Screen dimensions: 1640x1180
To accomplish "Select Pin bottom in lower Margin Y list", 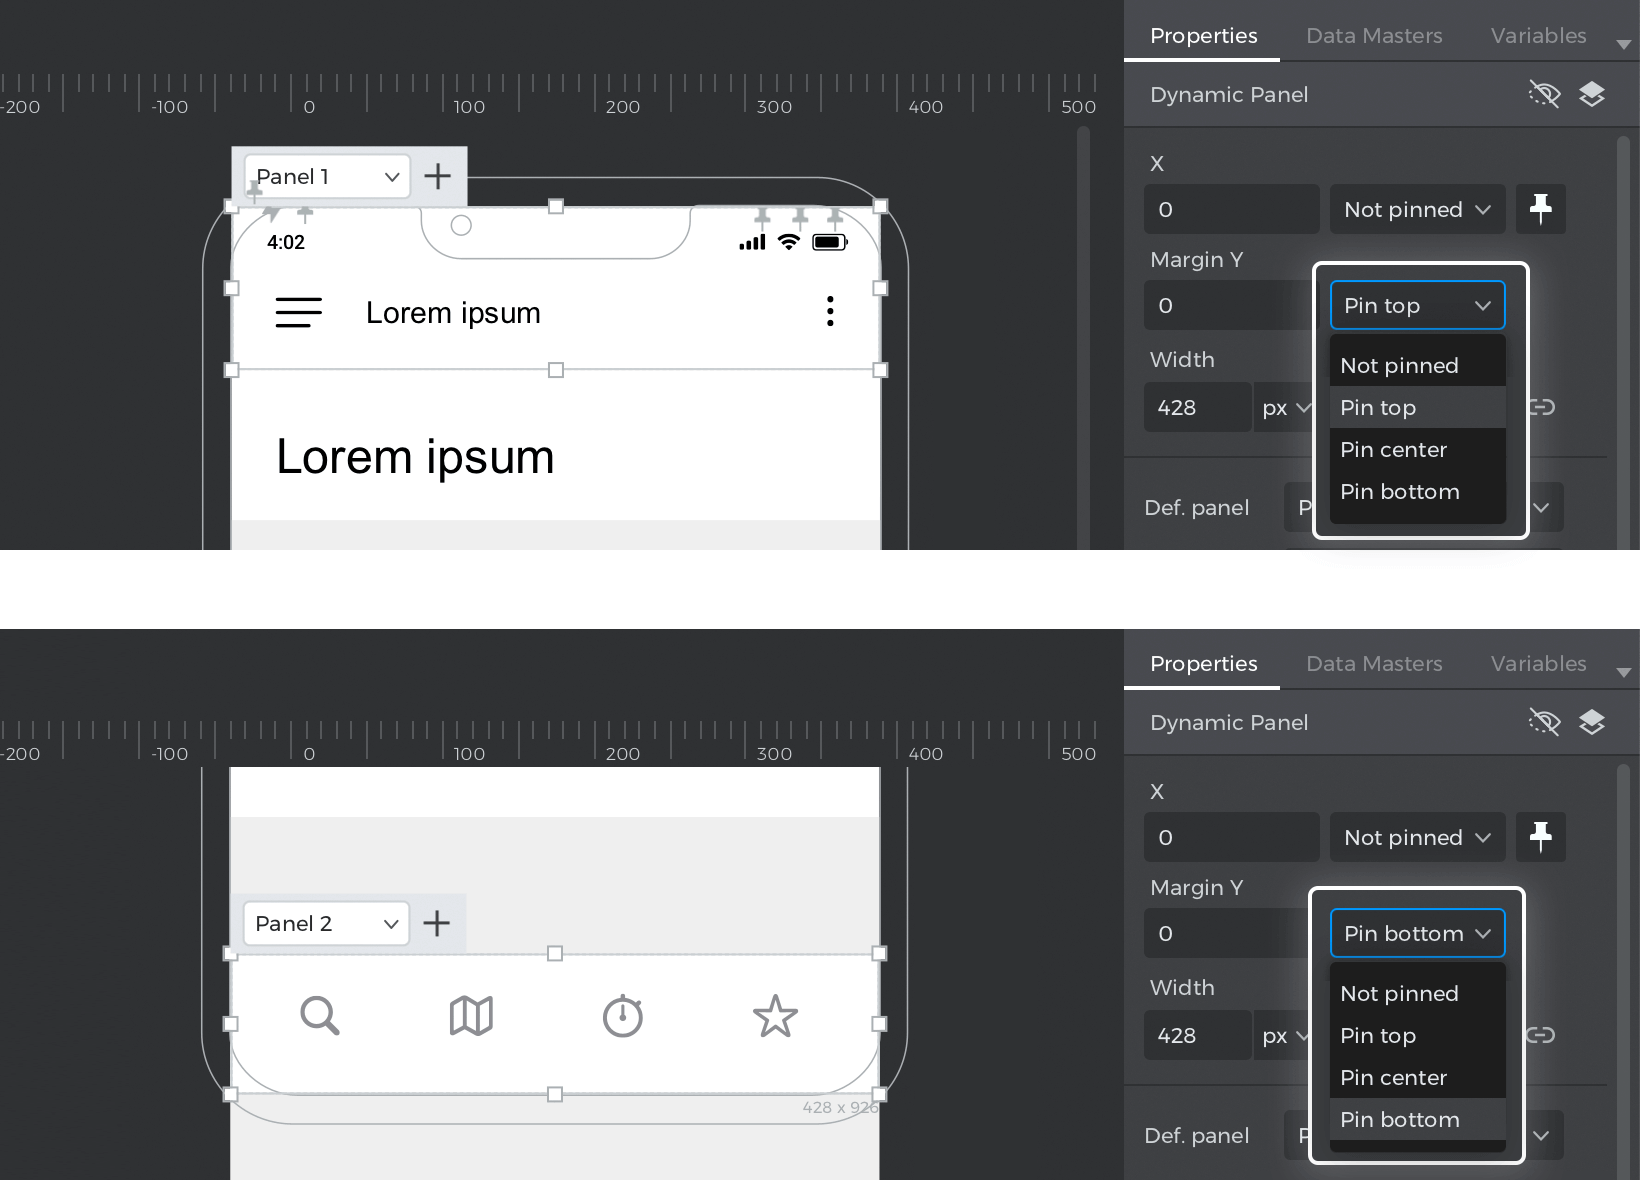I will tap(1418, 1119).
